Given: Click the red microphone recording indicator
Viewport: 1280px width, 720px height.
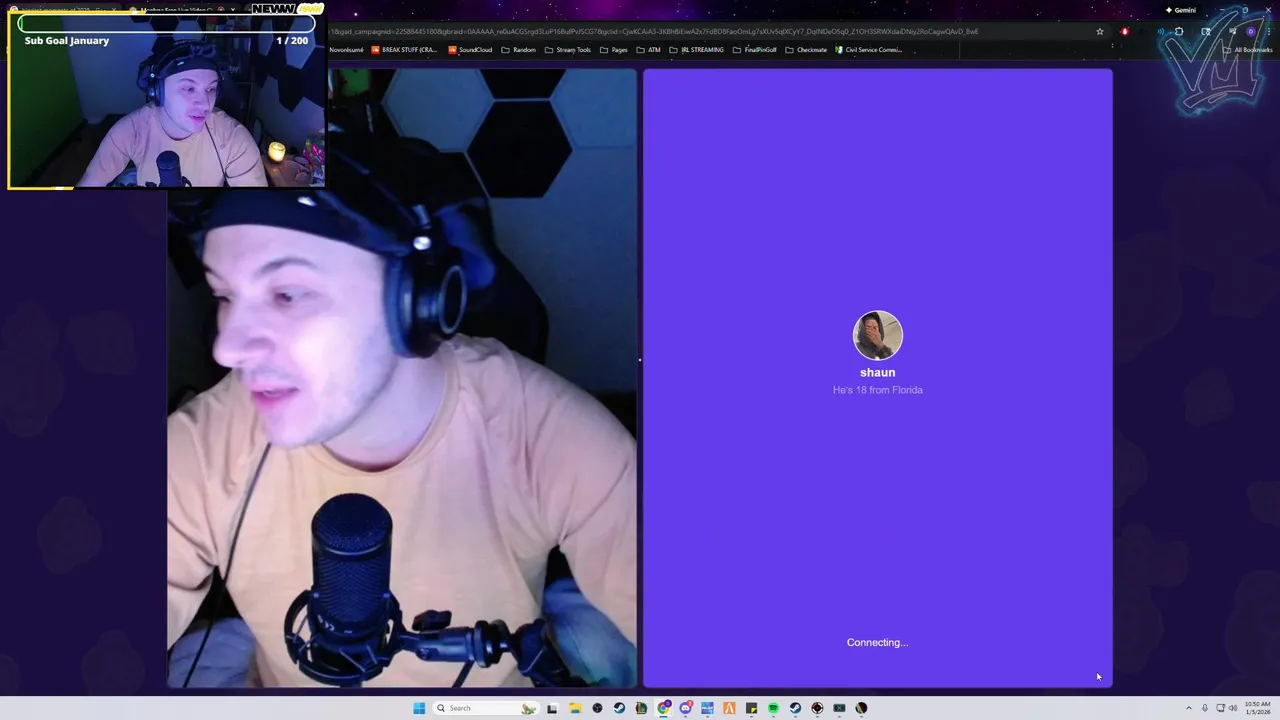Looking at the screenshot, I should [1125, 31].
